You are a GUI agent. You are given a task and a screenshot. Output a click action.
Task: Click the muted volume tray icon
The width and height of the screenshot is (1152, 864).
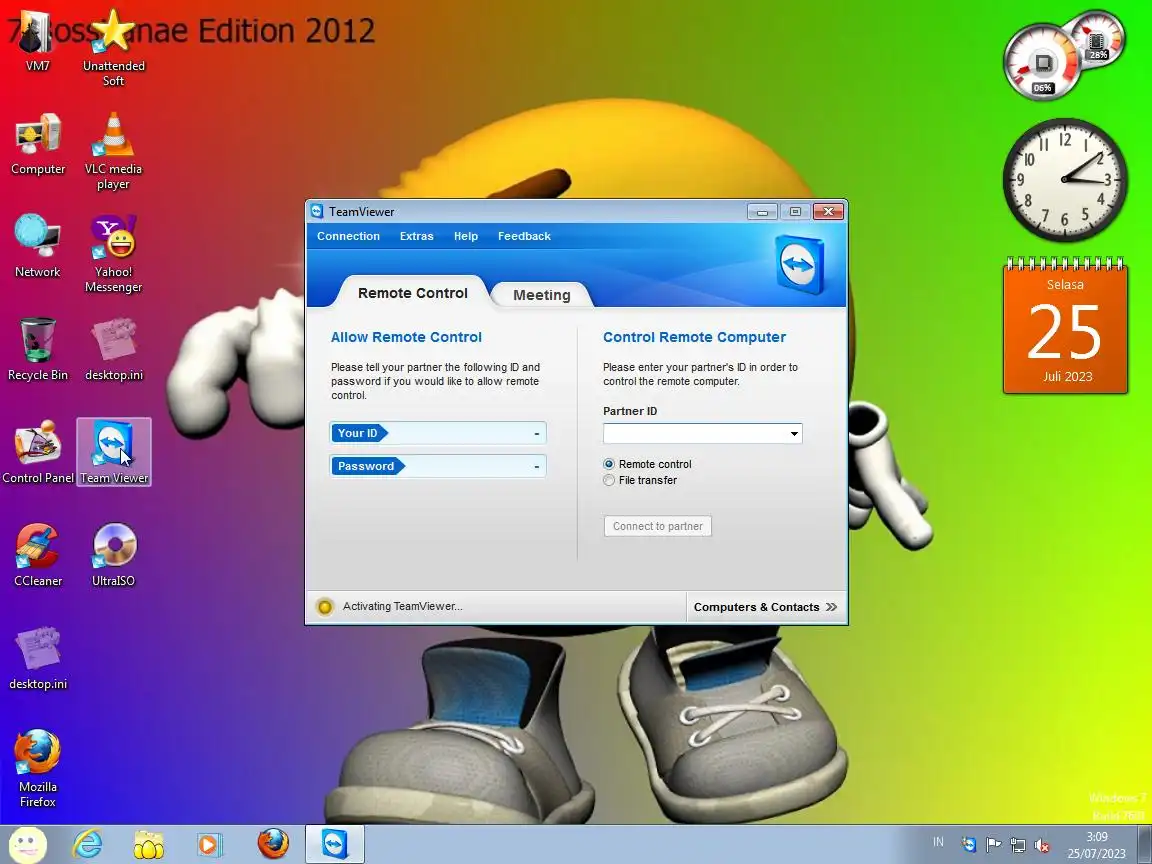(x=1041, y=845)
